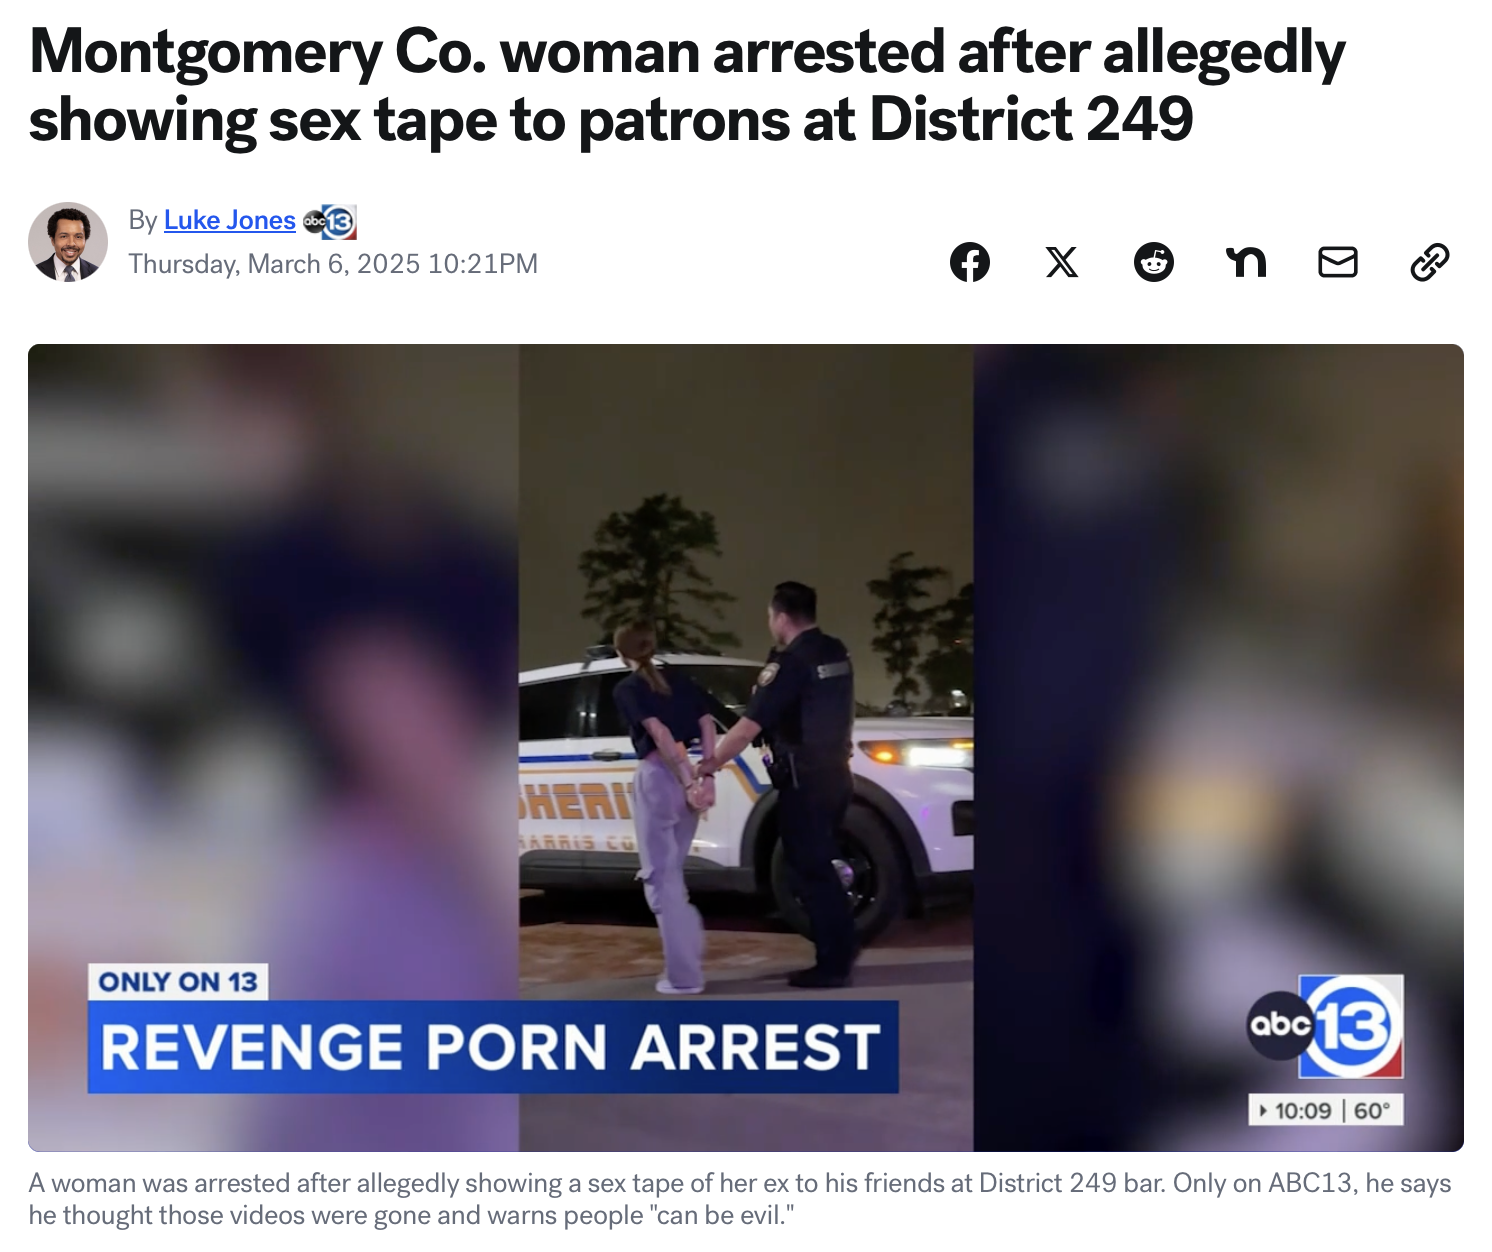
Task: Click the REVENGE PORN ARREST banner
Action: click(x=493, y=1047)
